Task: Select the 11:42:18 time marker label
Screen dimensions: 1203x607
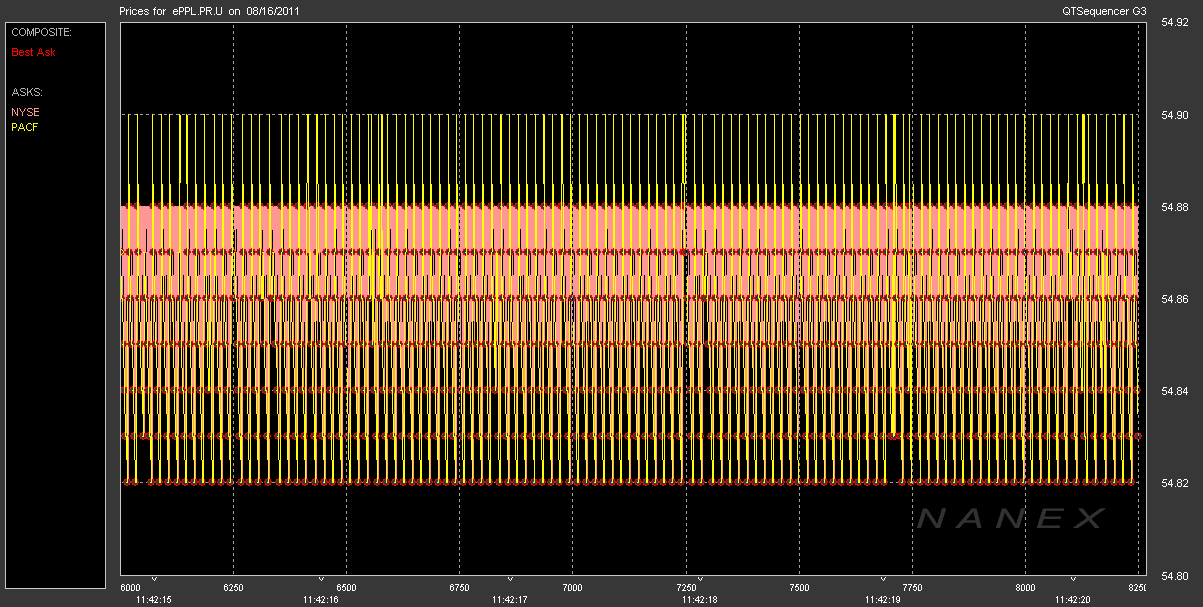Action: coord(698,600)
